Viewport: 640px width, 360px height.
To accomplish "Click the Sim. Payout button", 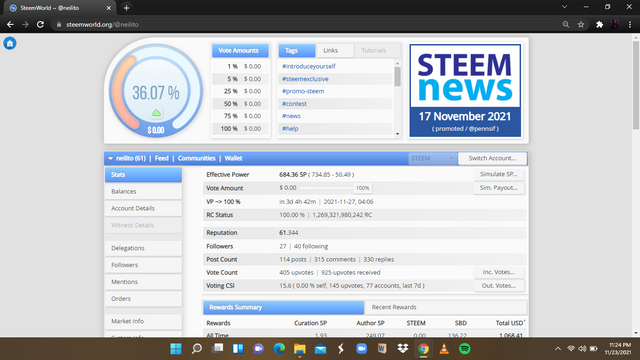I will pos(499,188).
